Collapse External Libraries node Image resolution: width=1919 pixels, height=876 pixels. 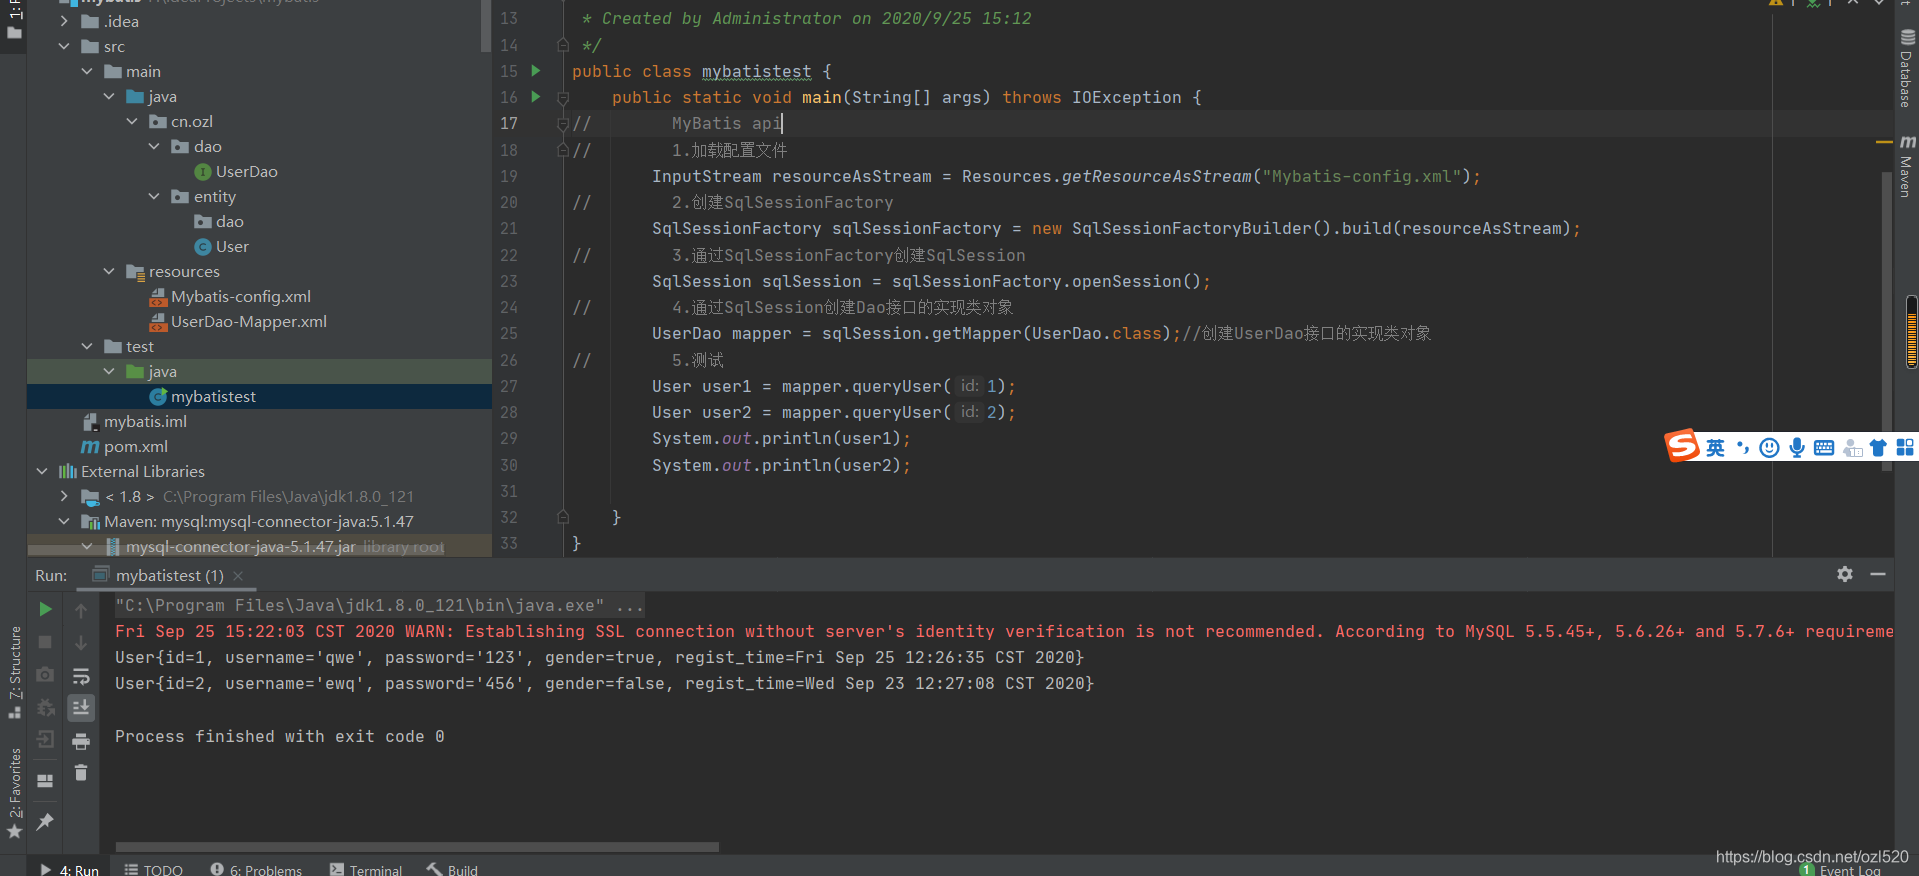[x=42, y=471]
